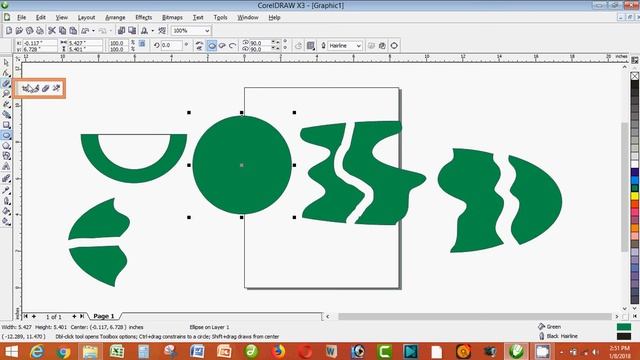Click the Print icon
The height and width of the screenshot is (360, 640).
[x=40, y=31]
